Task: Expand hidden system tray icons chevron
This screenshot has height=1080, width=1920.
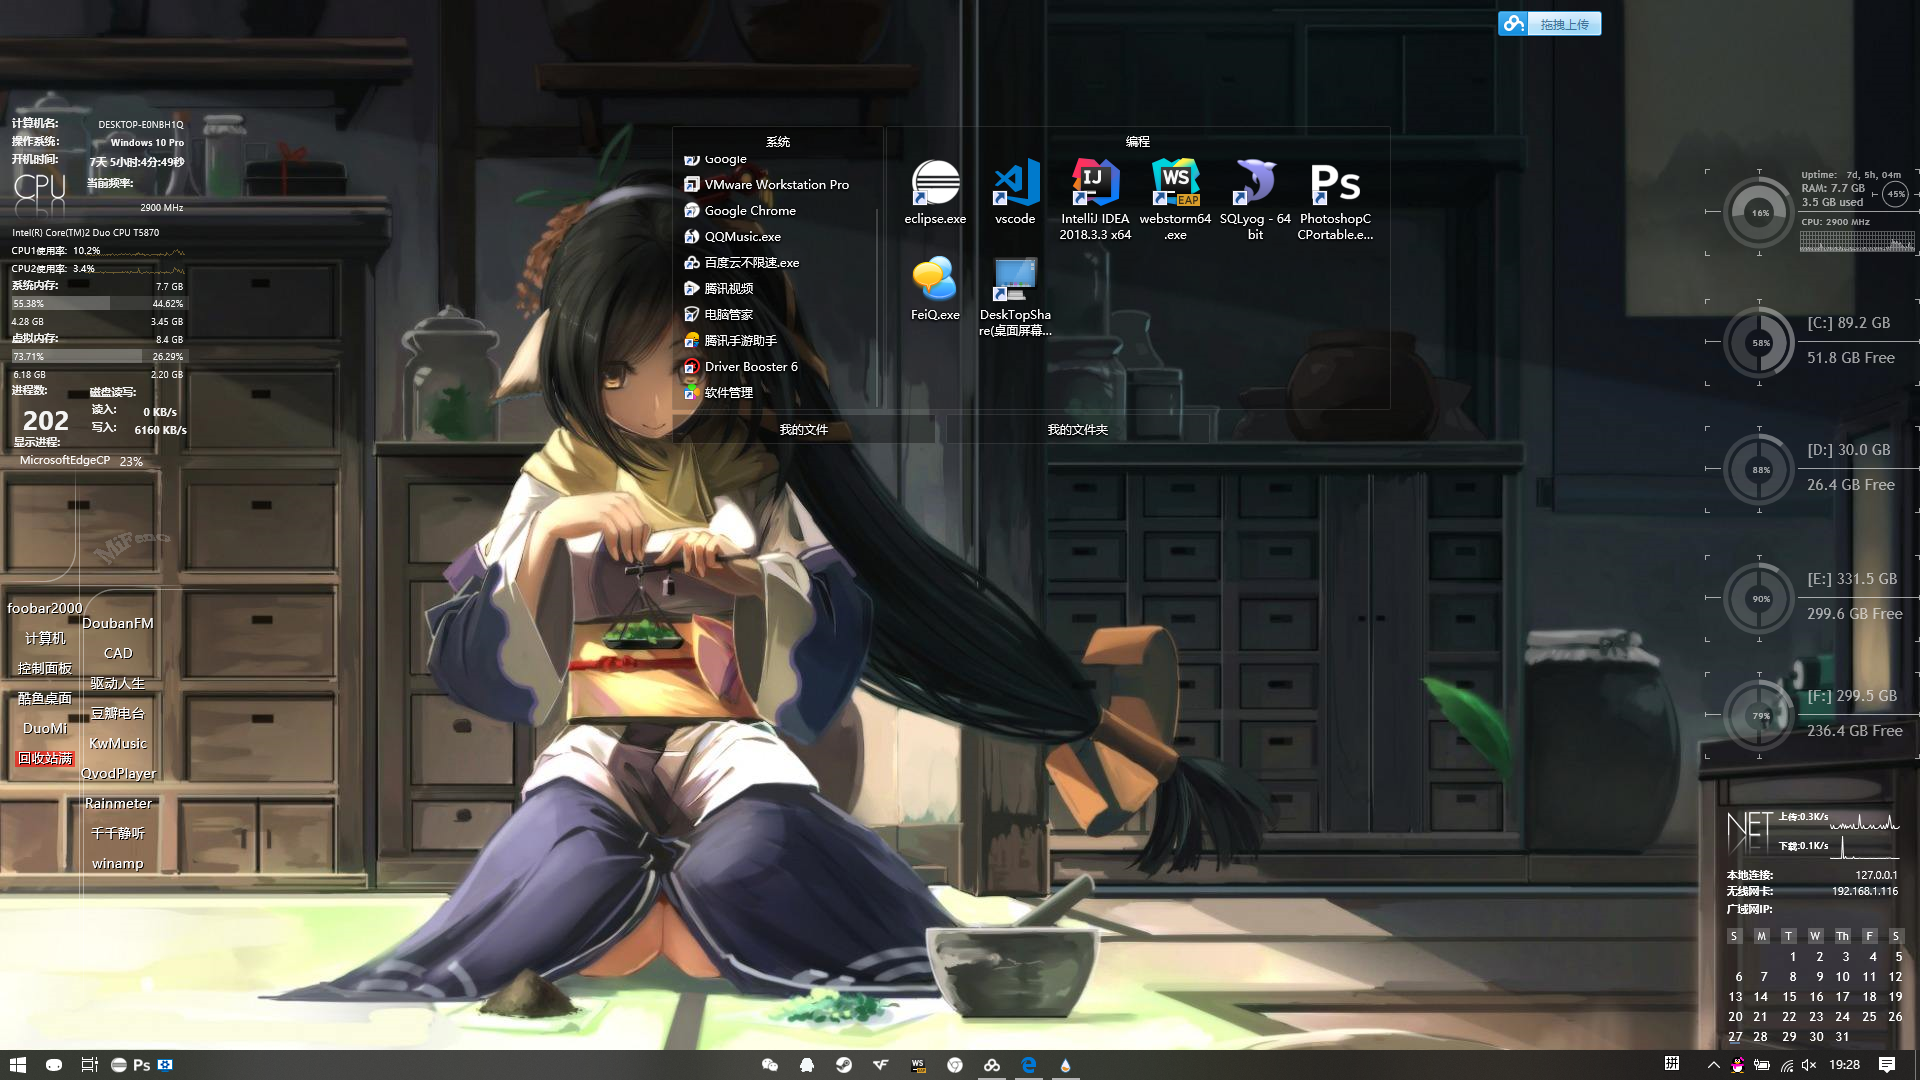Action: coord(1713,1065)
